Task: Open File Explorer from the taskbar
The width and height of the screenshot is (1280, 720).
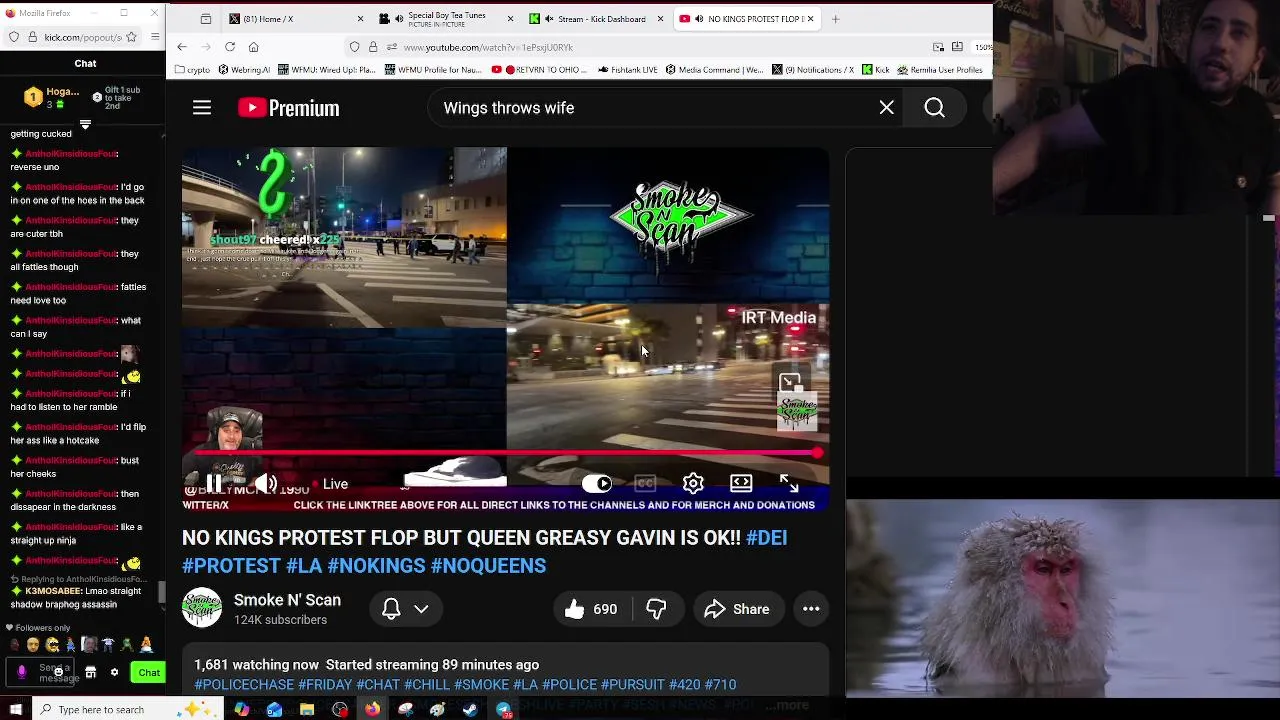Action: pos(307,710)
